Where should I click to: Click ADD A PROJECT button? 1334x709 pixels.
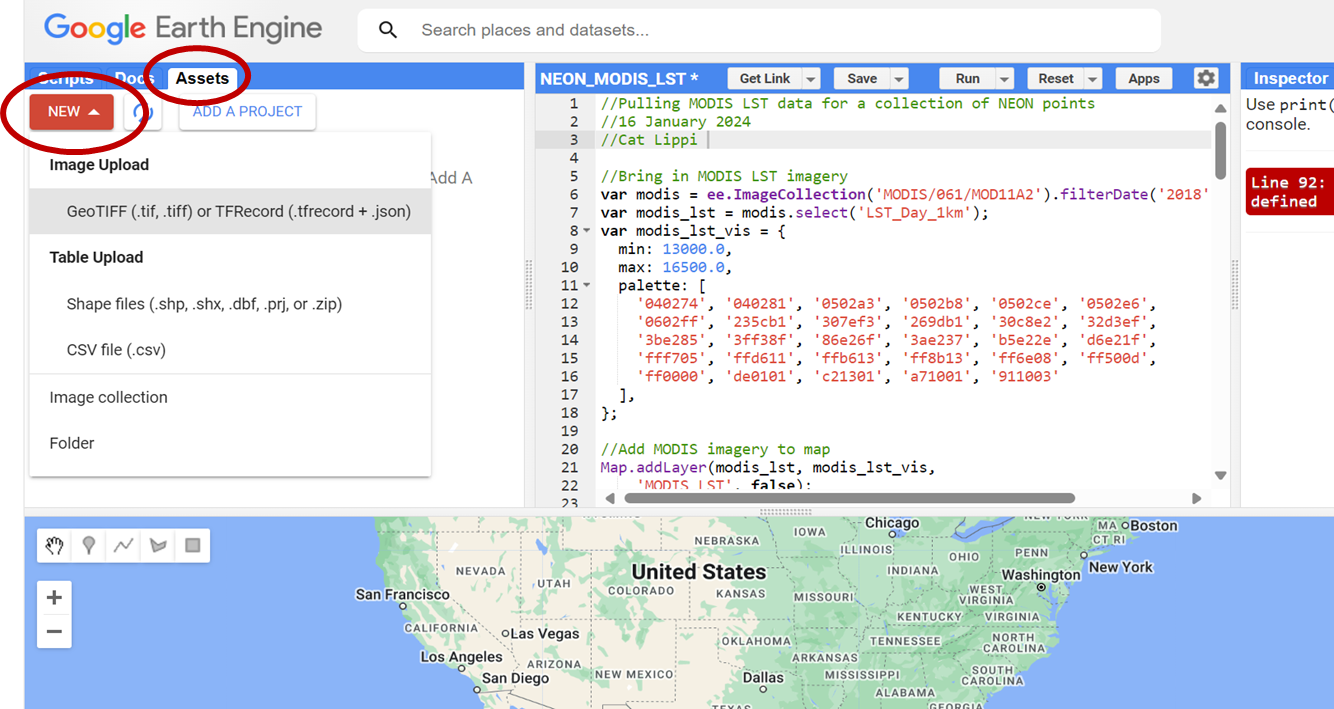click(247, 112)
